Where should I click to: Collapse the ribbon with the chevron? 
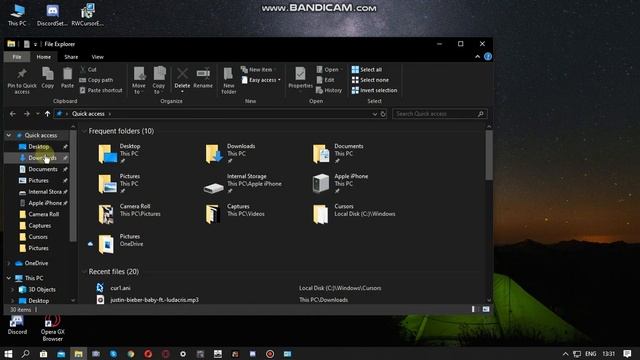(477, 57)
